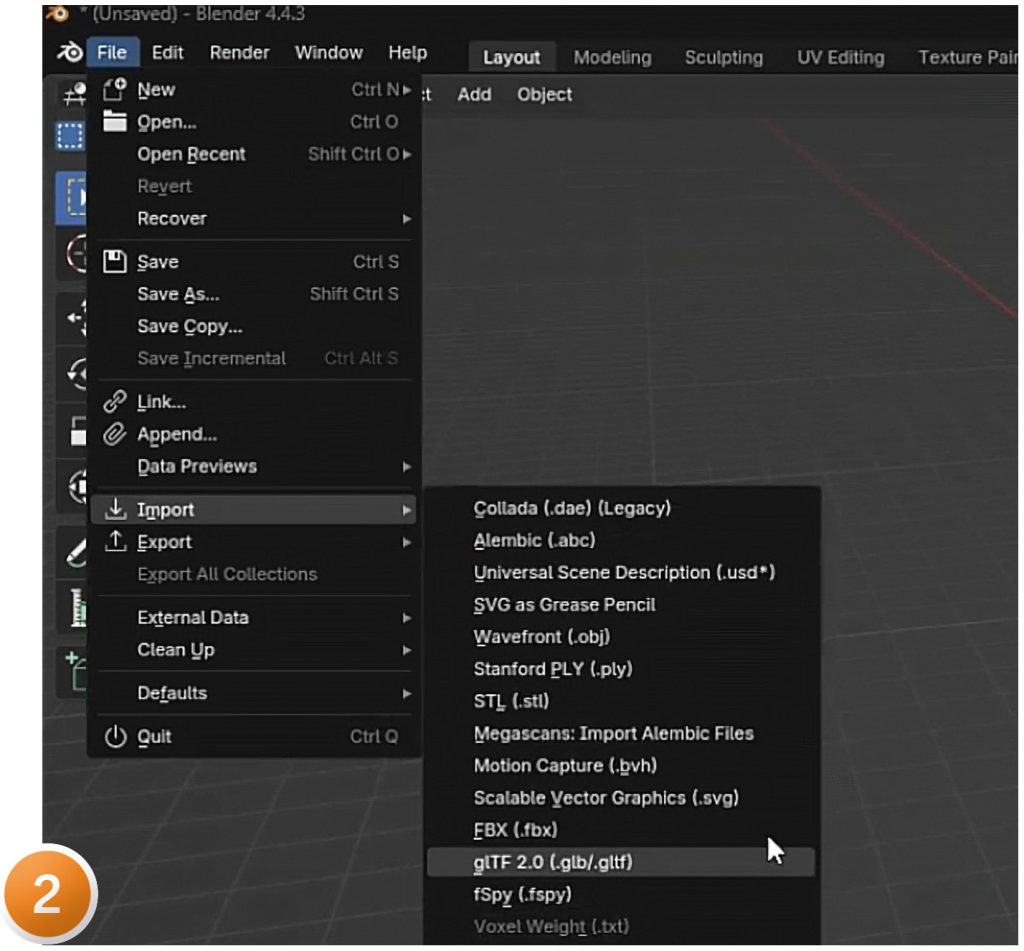
Task: Choose fSpy (.fspy) import option
Action: tap(620, 894)
